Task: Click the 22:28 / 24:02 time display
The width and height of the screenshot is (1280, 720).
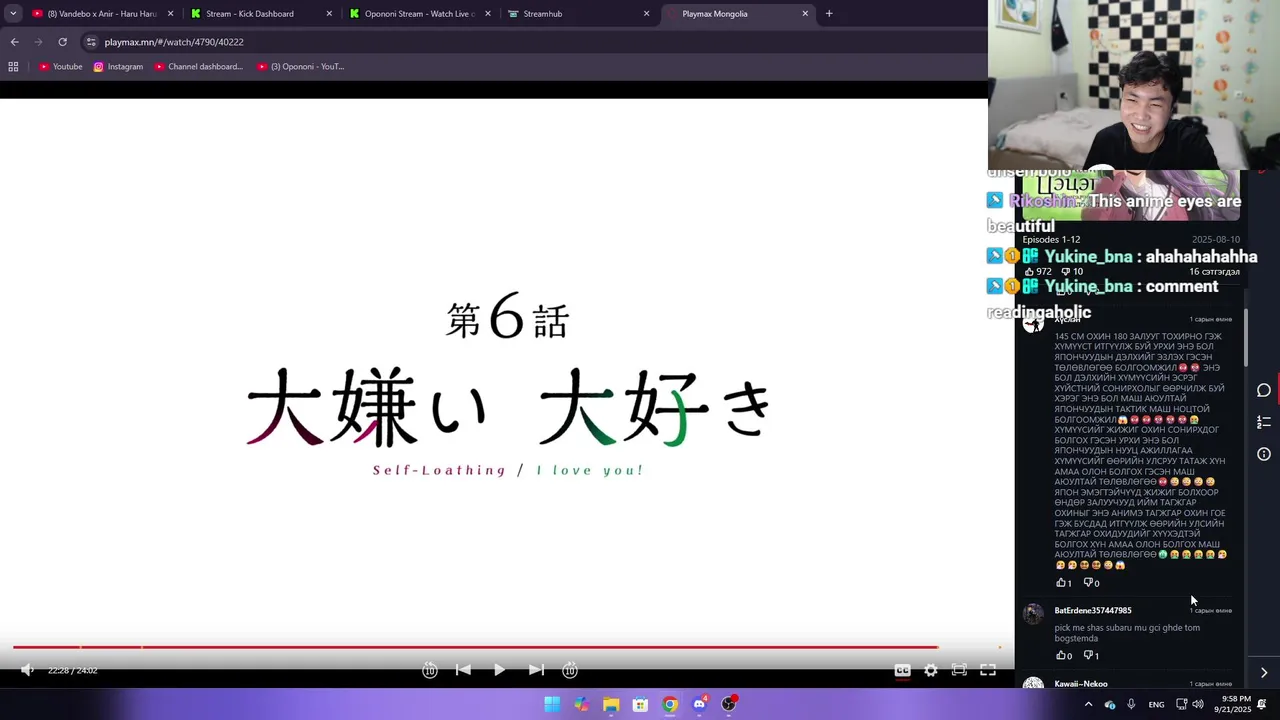Action: click(72, 670)
